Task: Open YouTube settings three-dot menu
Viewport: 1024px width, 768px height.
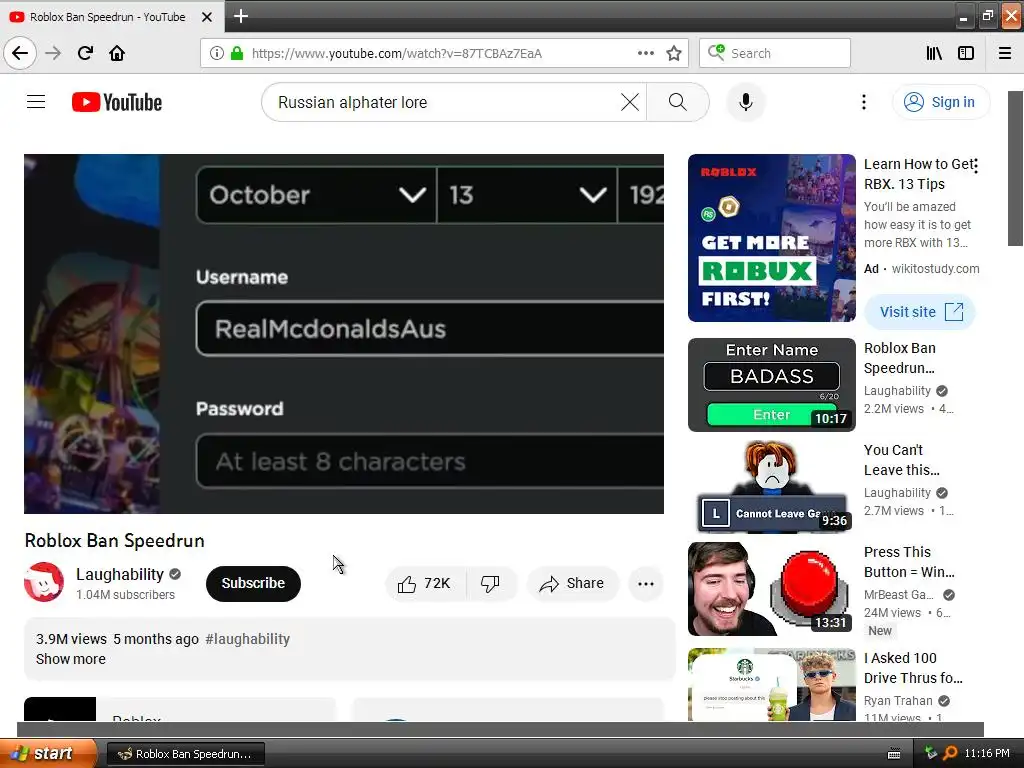Action: click(863, 102)
